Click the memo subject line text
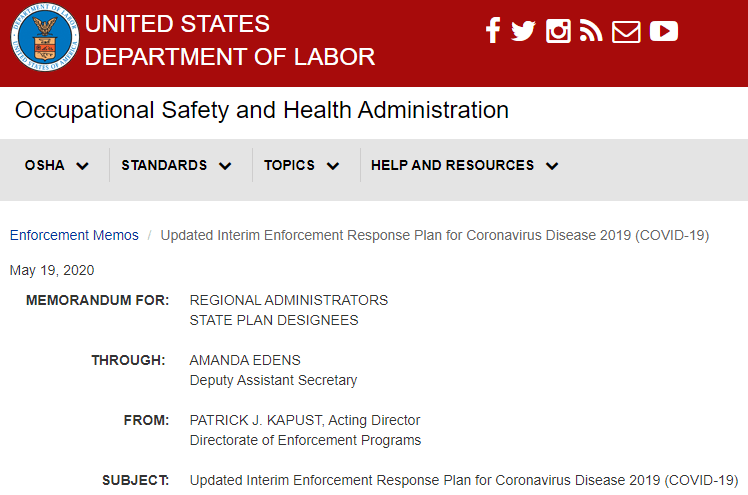Viewport: 748px width, 495px height. (x=464, y=480)
